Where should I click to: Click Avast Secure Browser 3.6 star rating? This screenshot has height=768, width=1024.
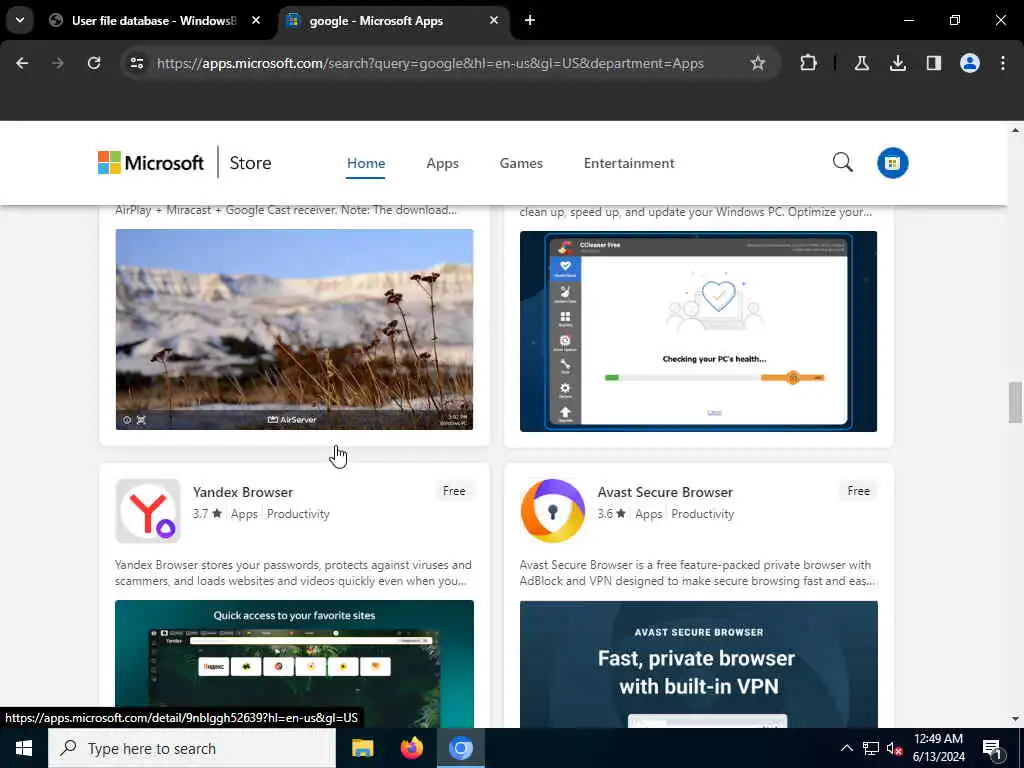612,514
